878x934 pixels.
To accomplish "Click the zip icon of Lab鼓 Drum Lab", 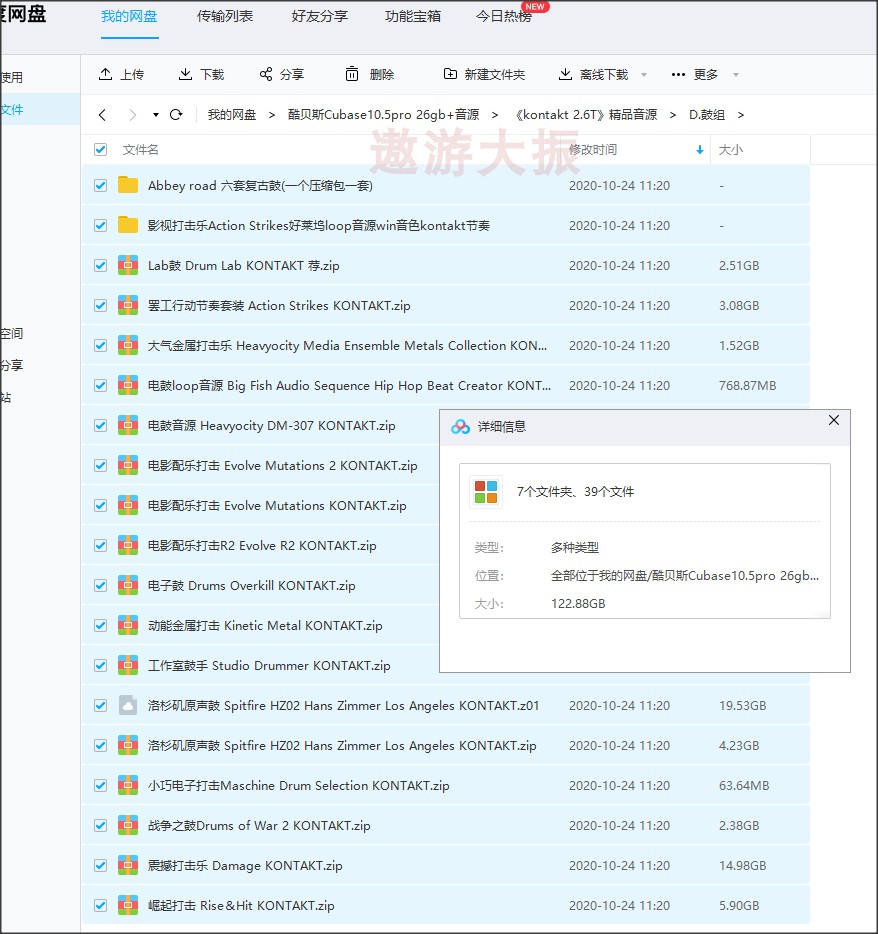I will click(128, 265).
